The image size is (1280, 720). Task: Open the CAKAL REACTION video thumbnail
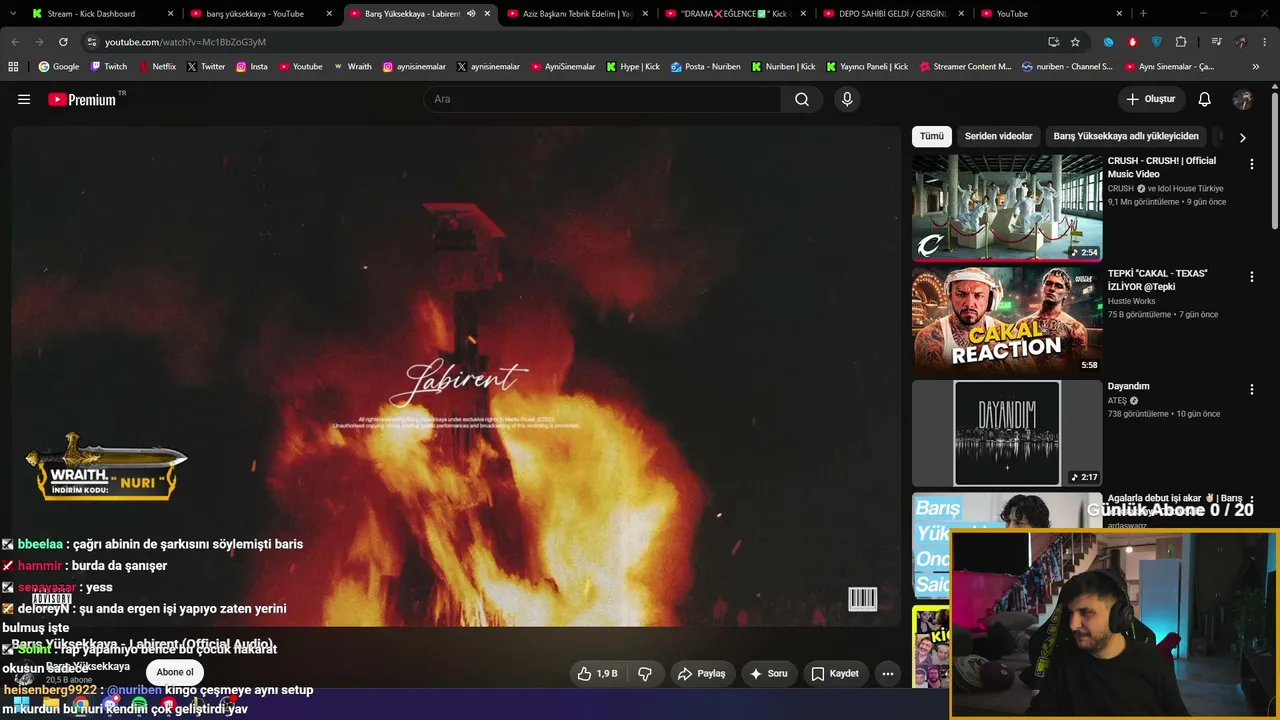pyautogui.click(x=1007, y=320)
